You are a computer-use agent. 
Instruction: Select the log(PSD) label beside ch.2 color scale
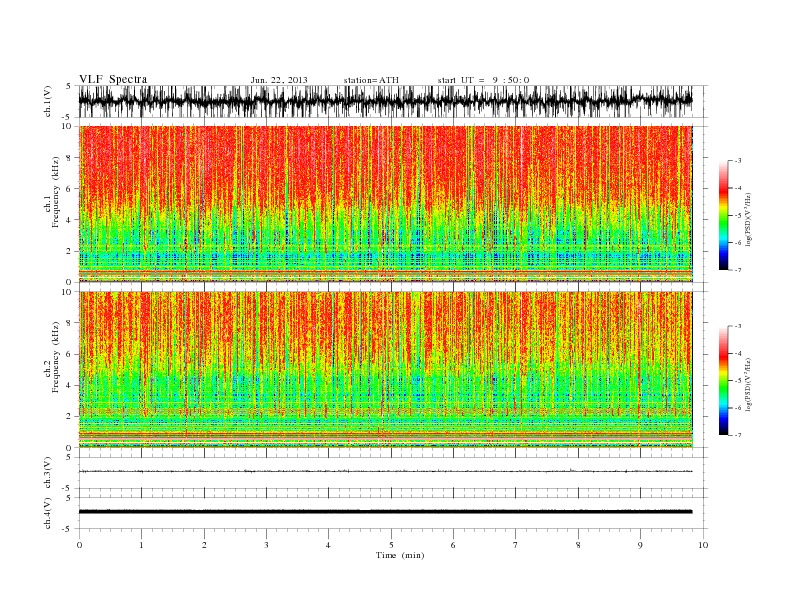pyautogui.click(x=748, y=383)
